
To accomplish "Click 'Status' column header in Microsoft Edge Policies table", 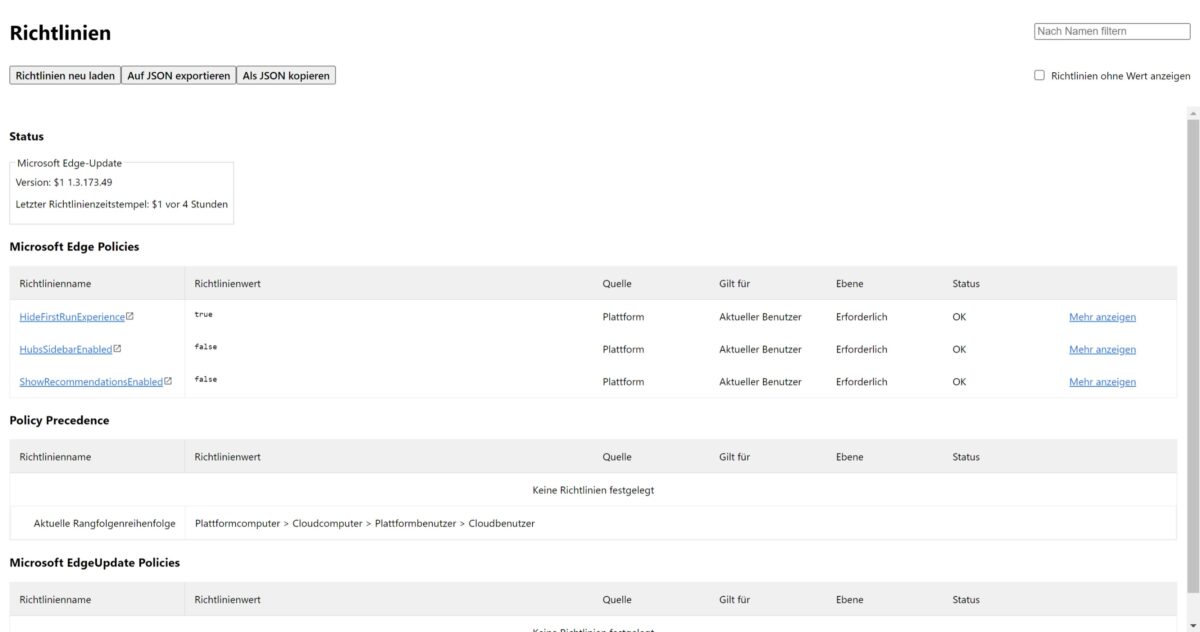I will coord(966,283).
